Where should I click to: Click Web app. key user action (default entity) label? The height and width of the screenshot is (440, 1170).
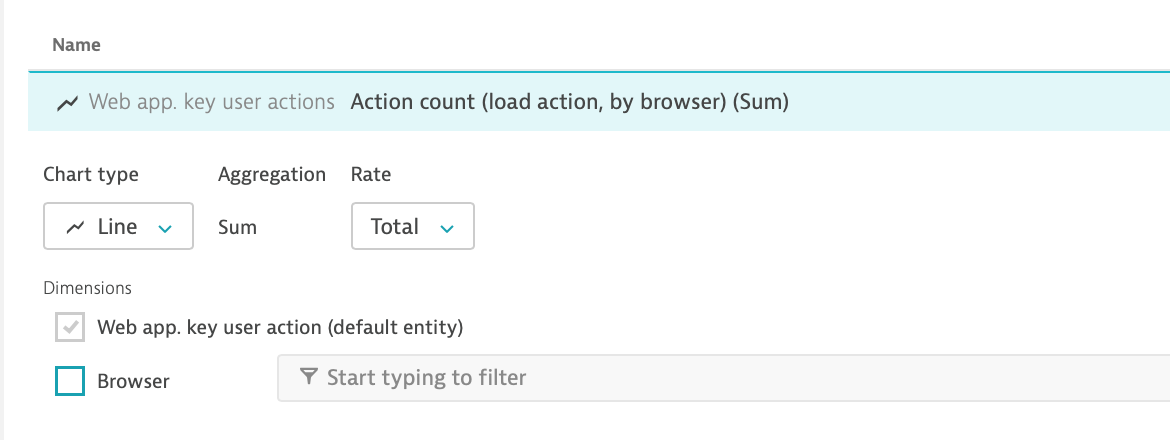click(280, 327)
